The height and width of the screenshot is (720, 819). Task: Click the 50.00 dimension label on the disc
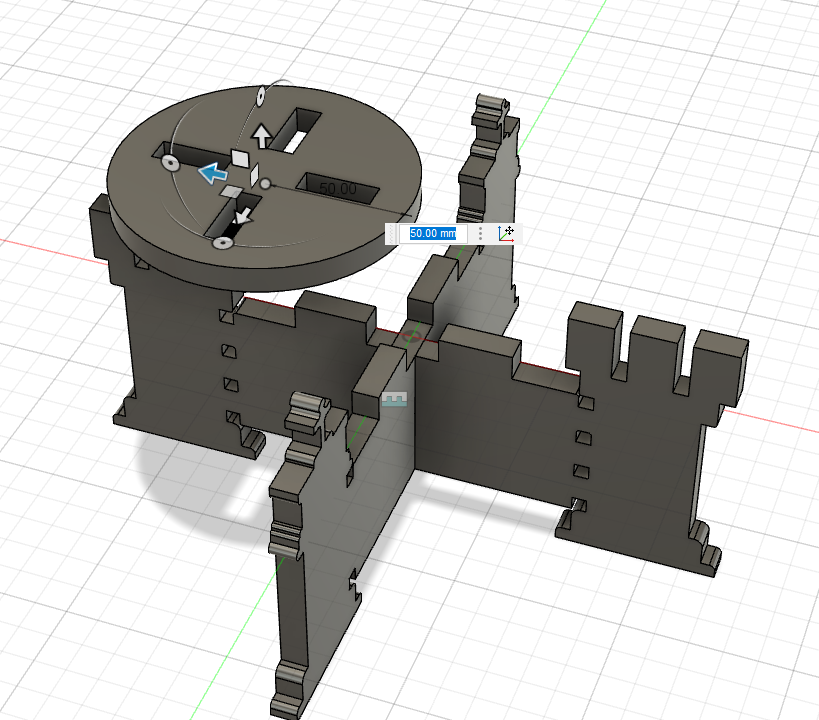338,189
